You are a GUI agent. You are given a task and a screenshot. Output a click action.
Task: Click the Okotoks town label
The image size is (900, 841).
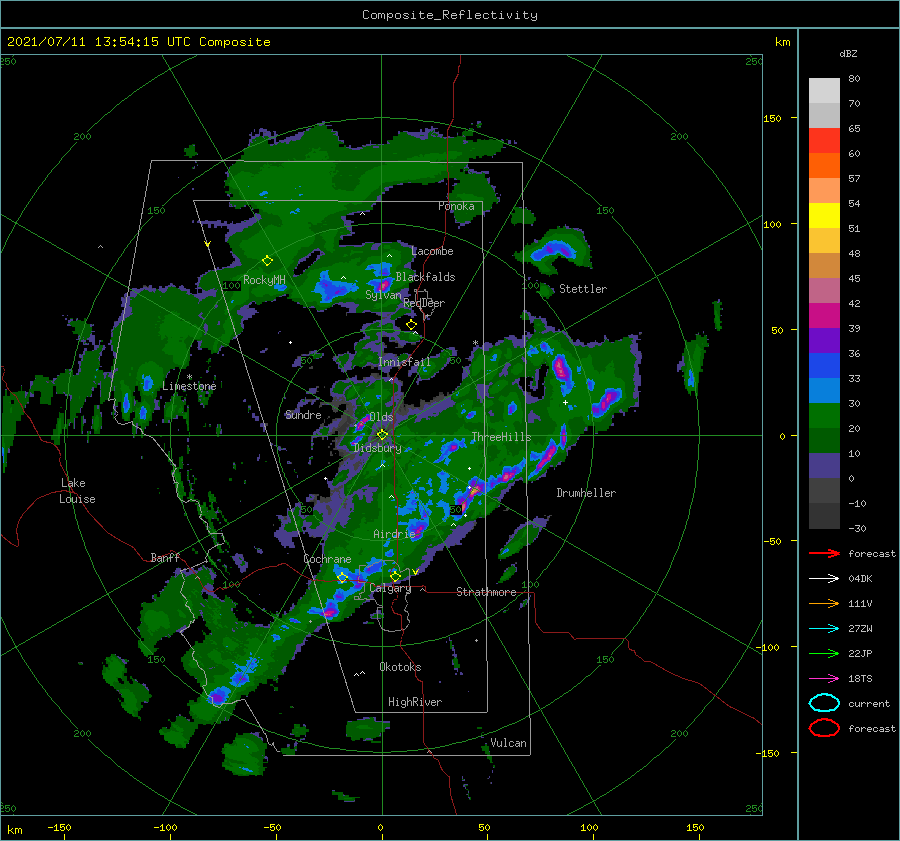pyautogui.click(x=400, y=667)
